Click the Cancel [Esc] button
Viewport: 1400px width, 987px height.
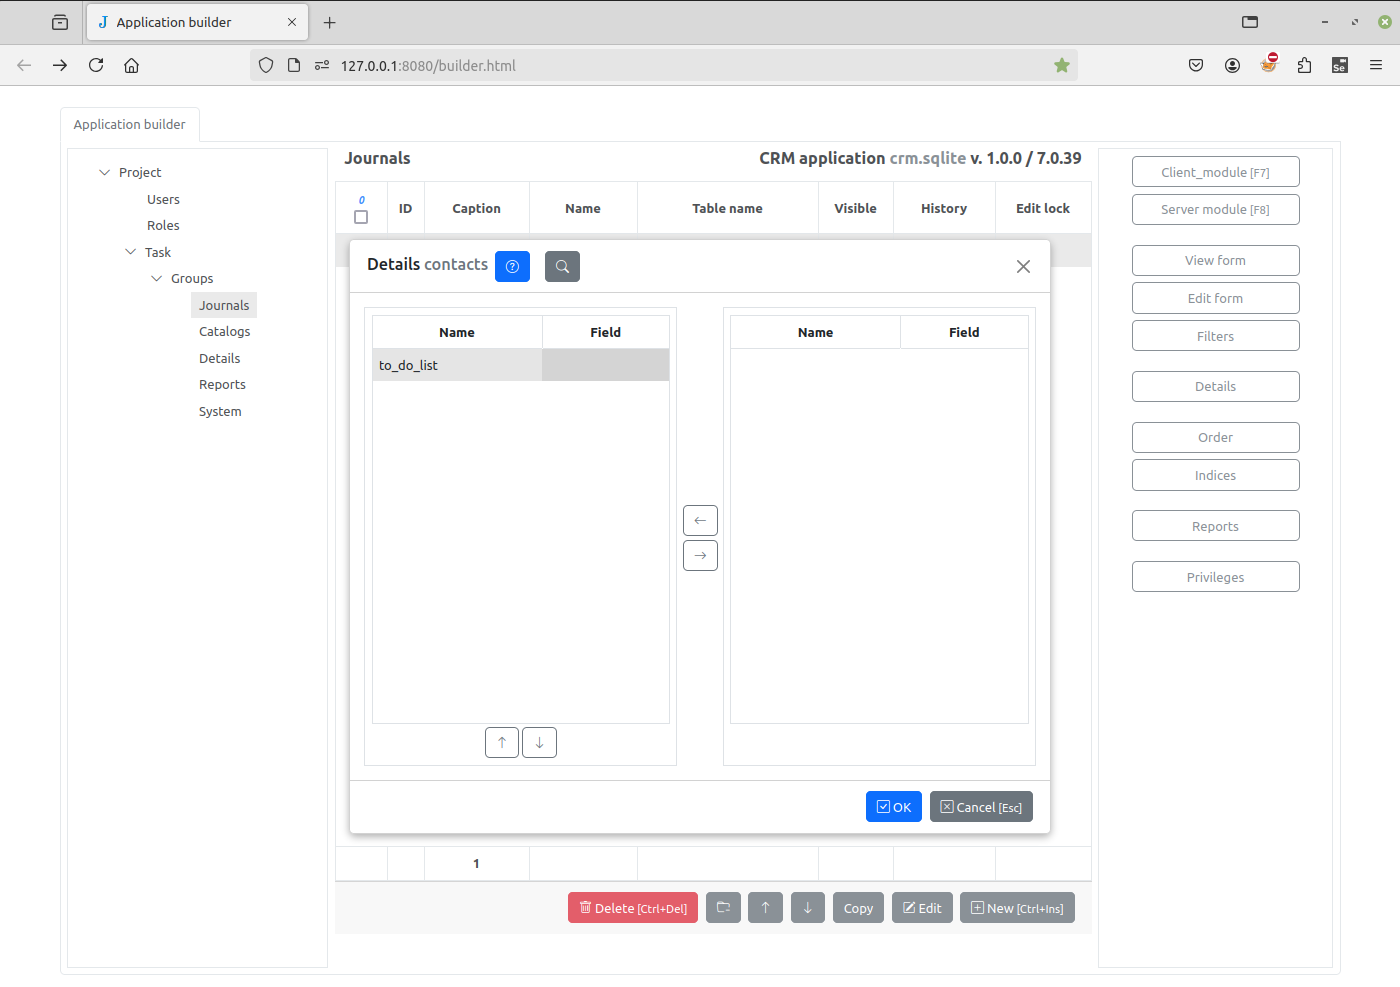coord(981,807)
